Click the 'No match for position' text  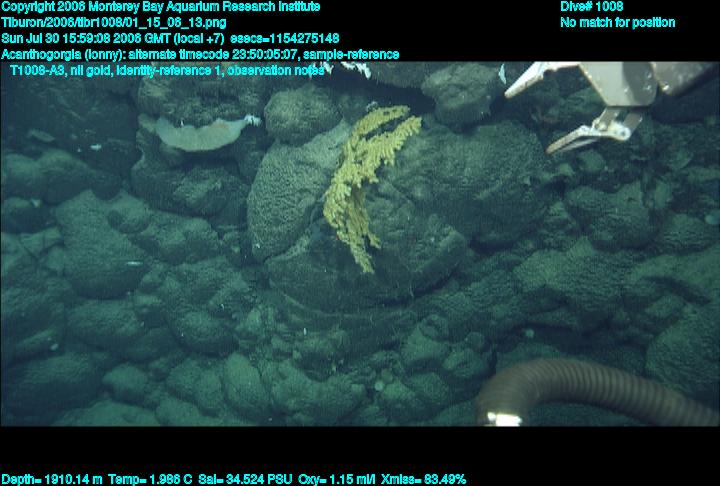(618, 23)
